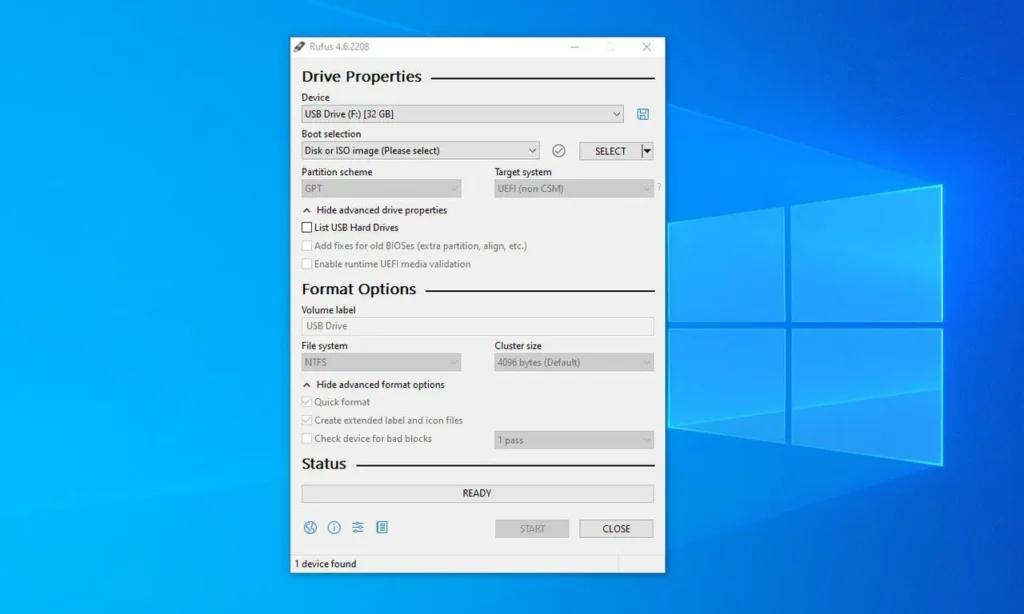
Task: Collapse Hide advanced format options
Action: [x=374, y=385]
